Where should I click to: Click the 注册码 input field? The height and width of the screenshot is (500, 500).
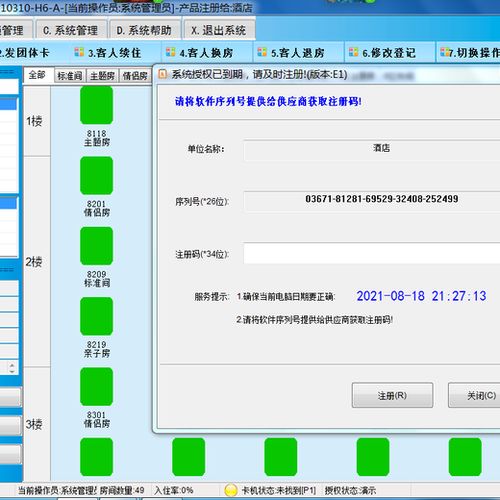[x=372, y=254]
